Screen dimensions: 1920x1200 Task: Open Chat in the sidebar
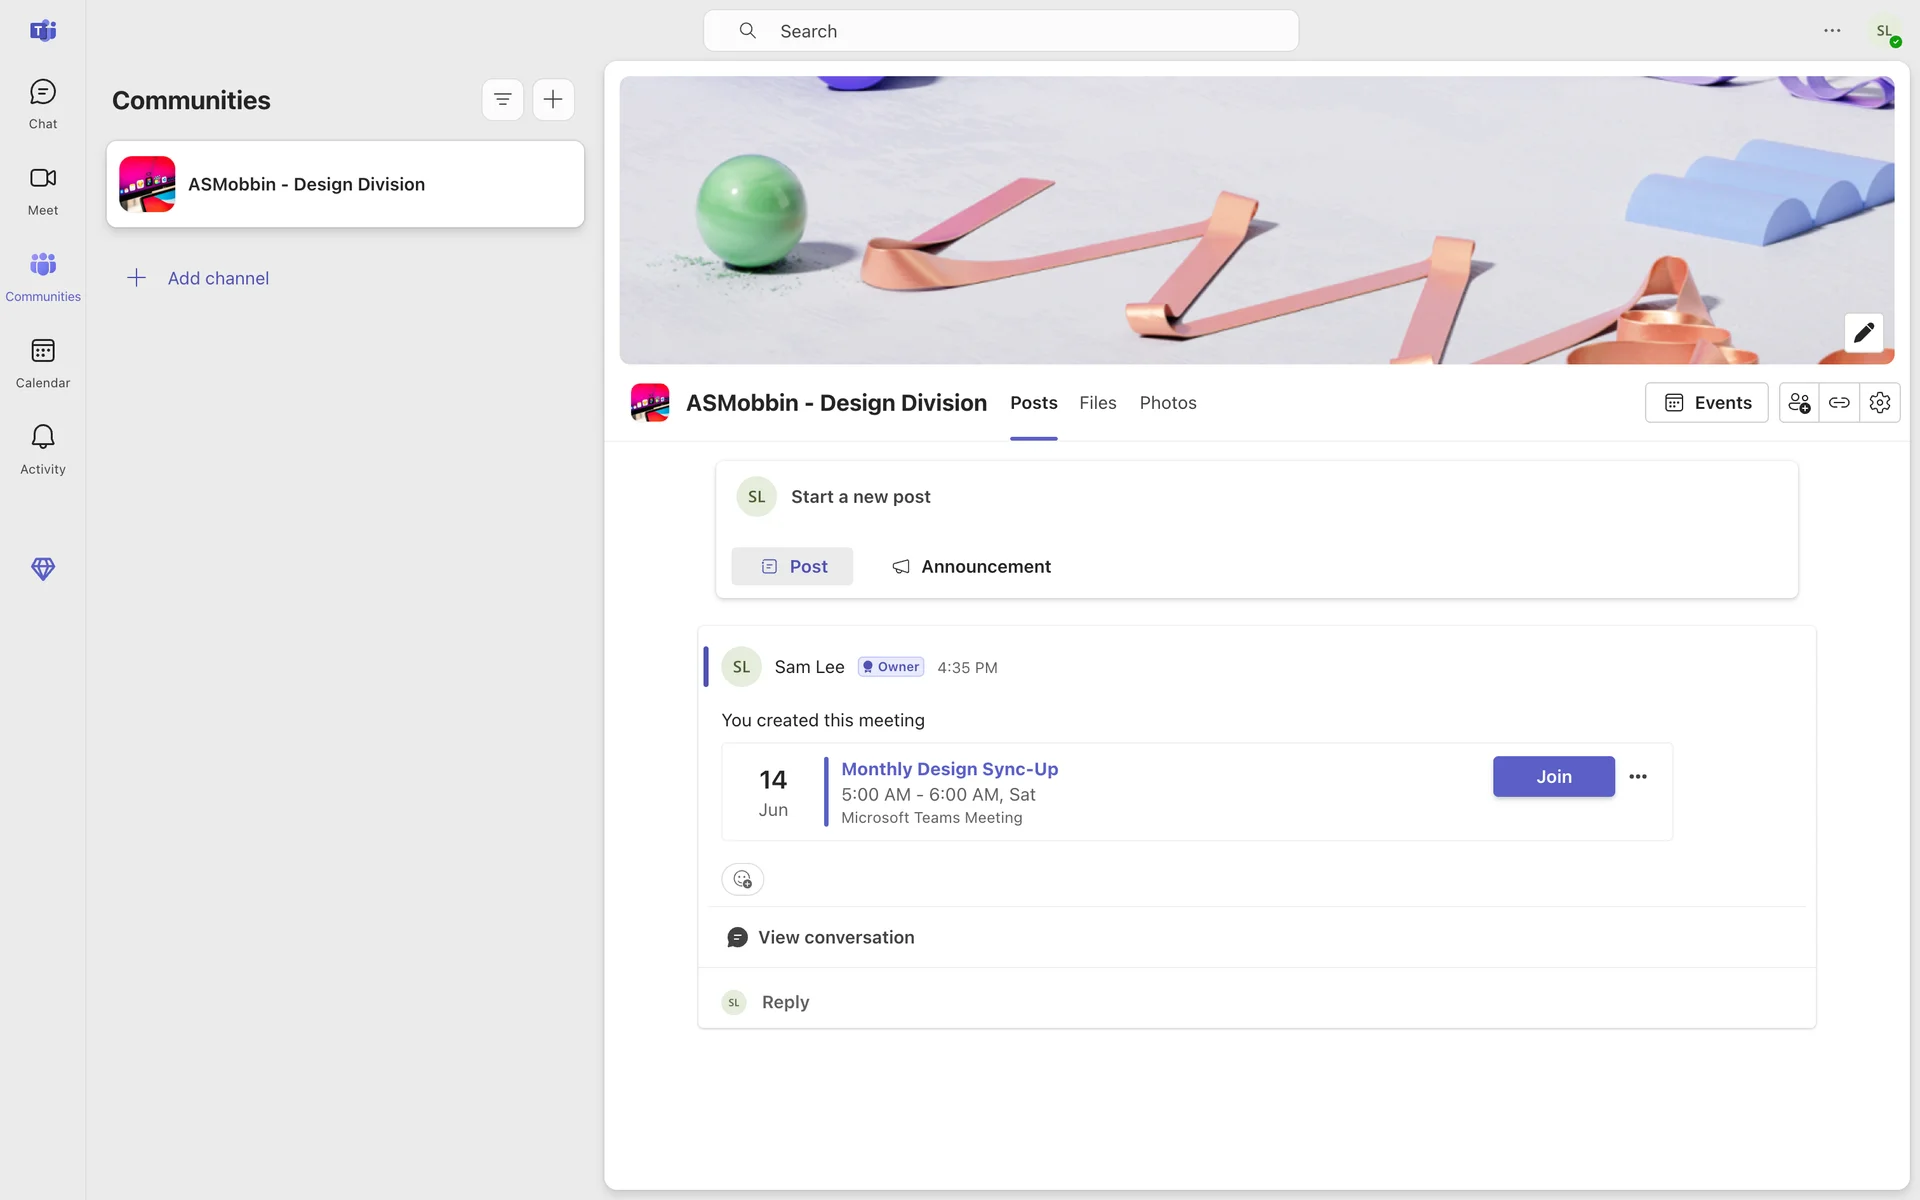tap(42, 104)
